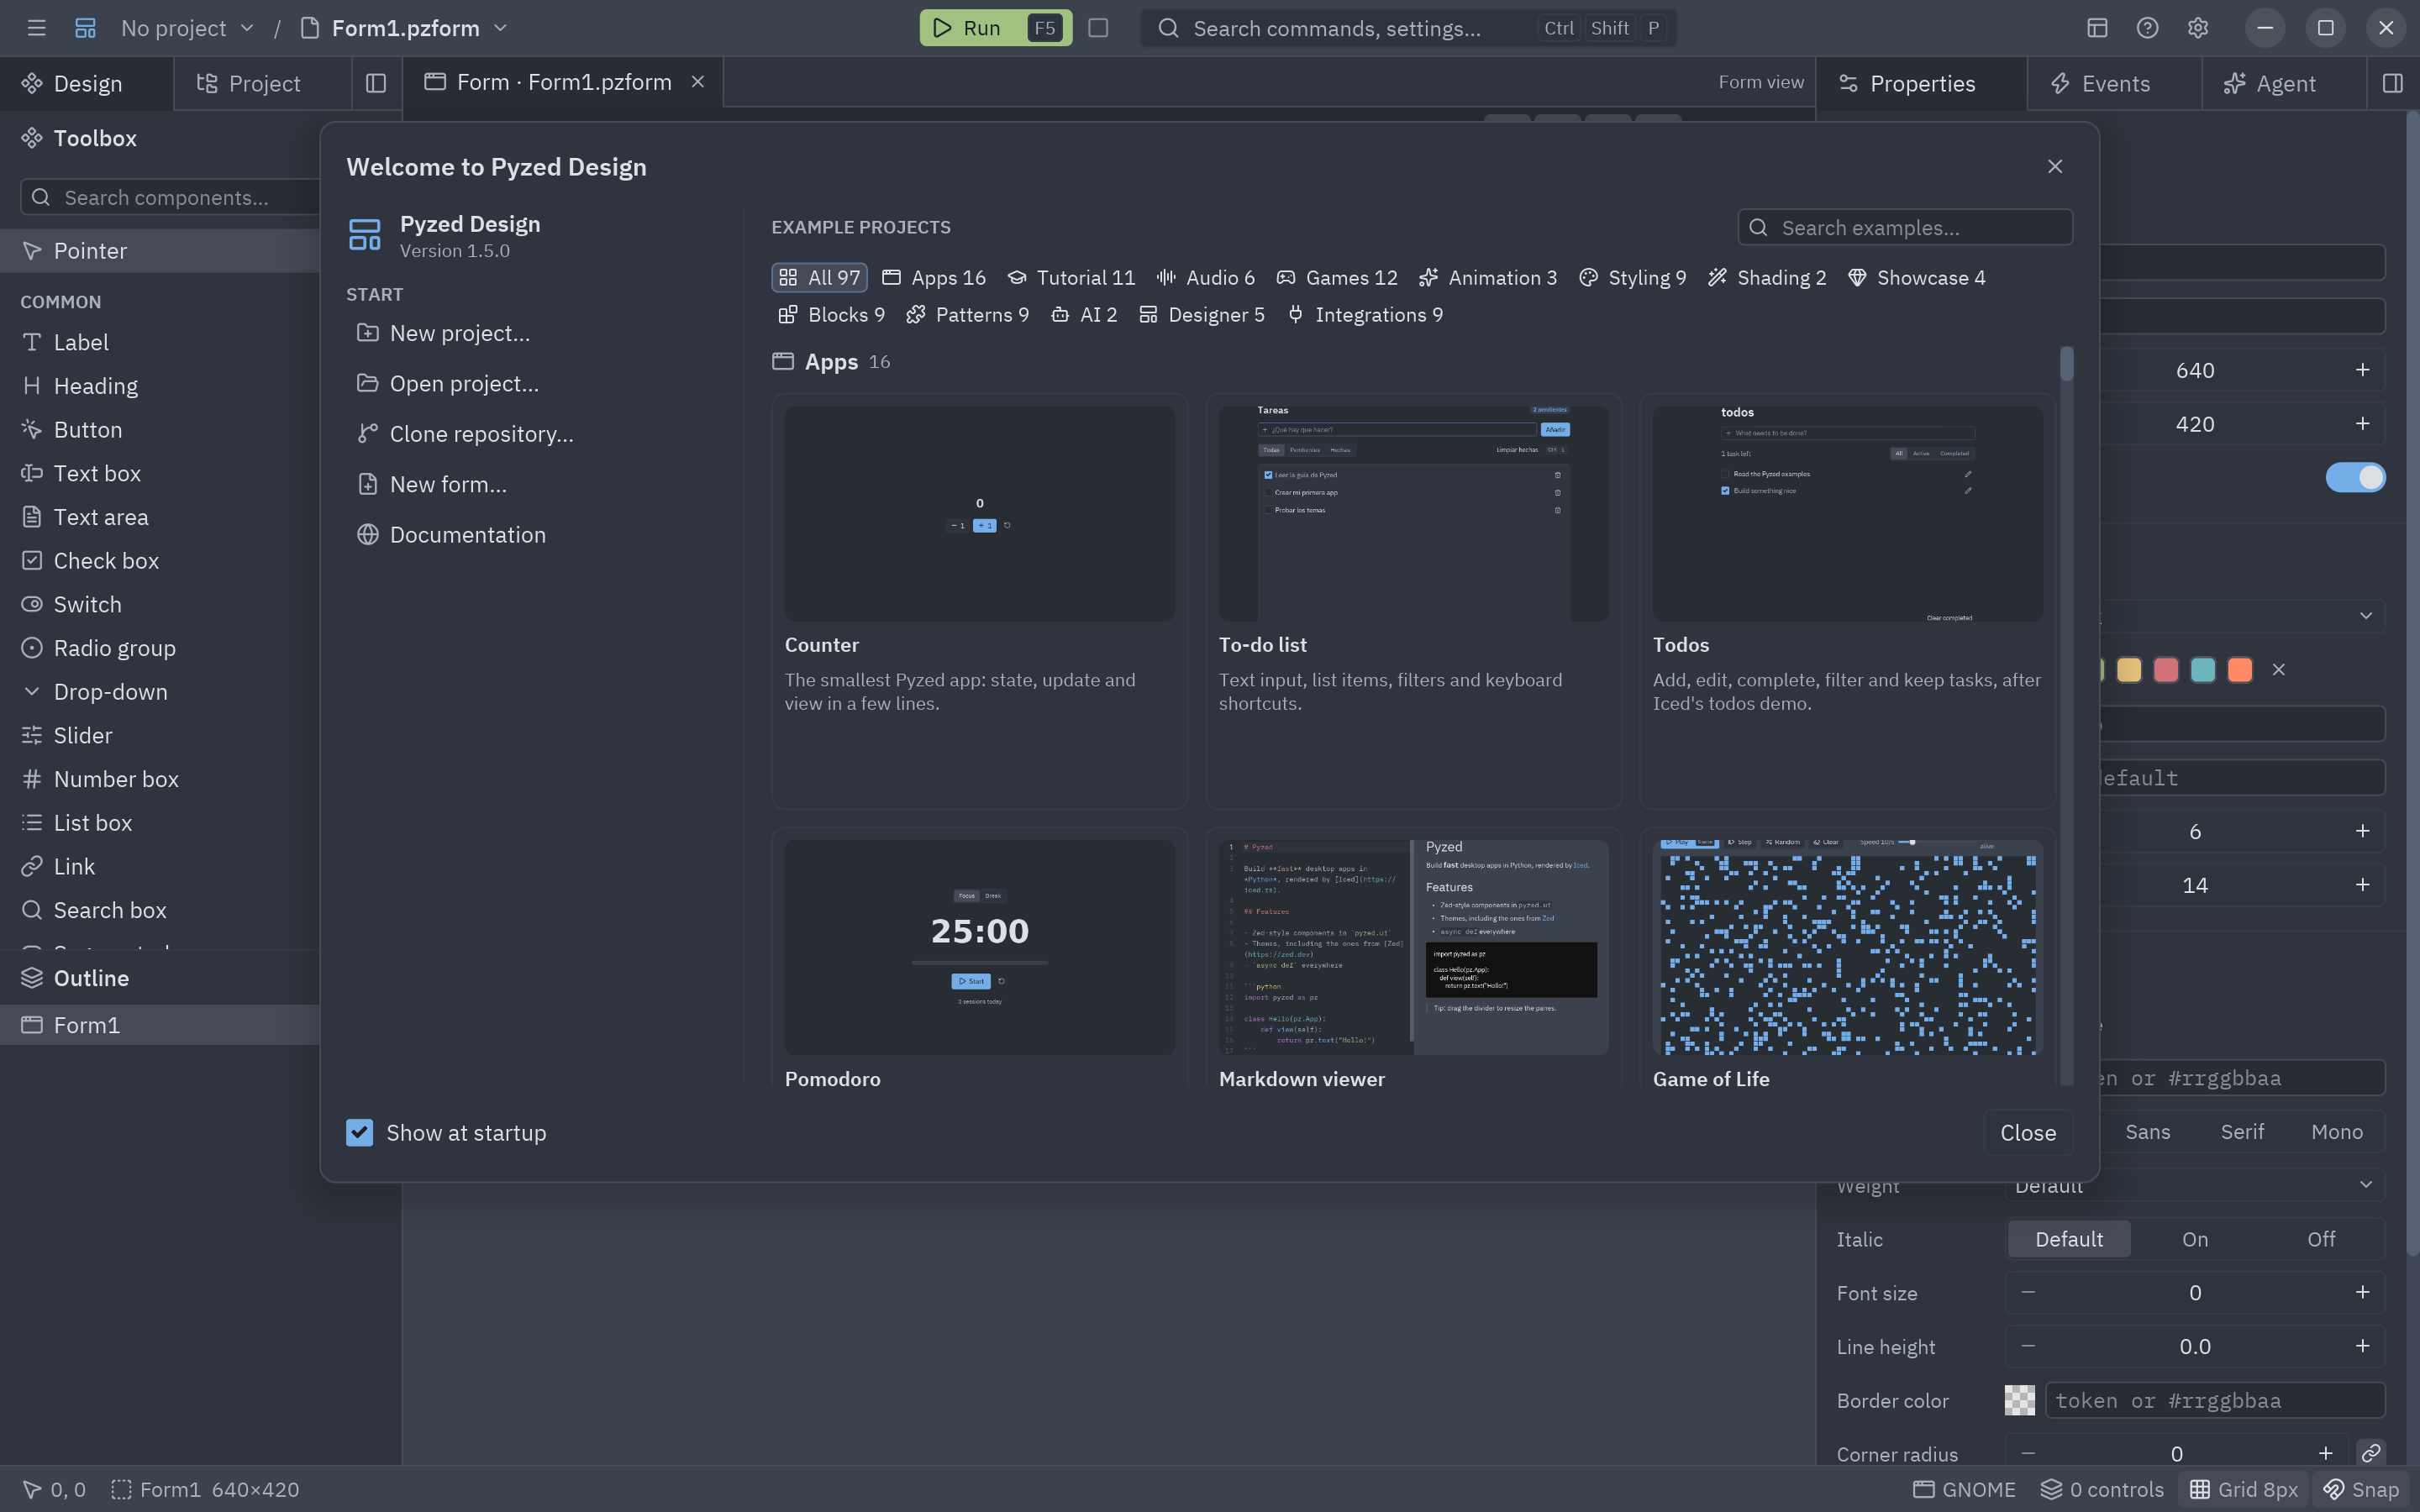Open the settings gear in title bar
This screenshot has width=2420, height=1512.
2197,28
